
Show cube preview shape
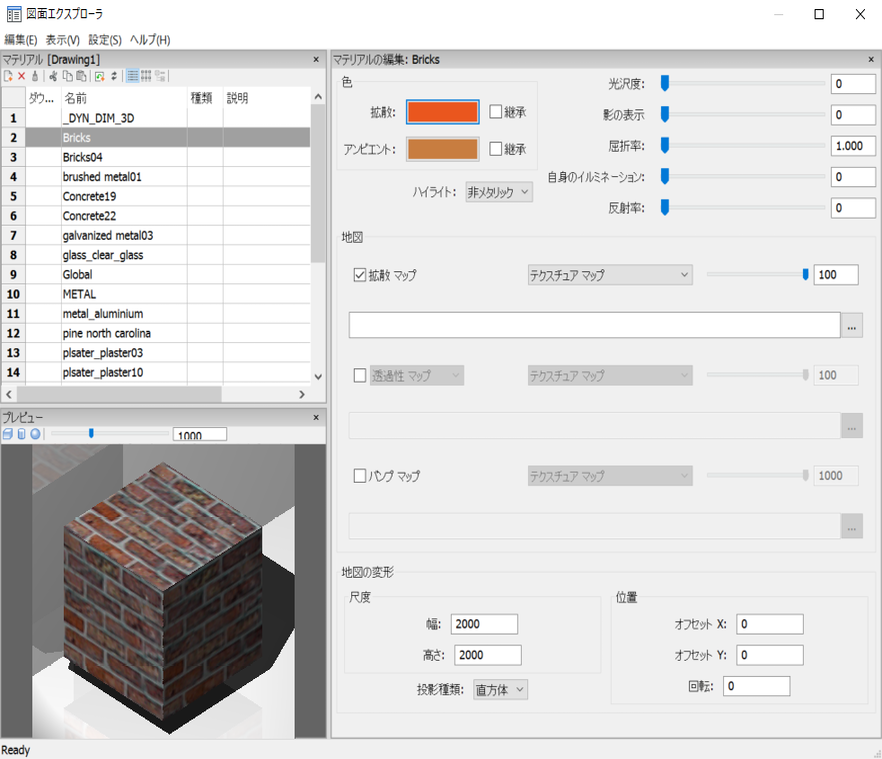[8, 434]
